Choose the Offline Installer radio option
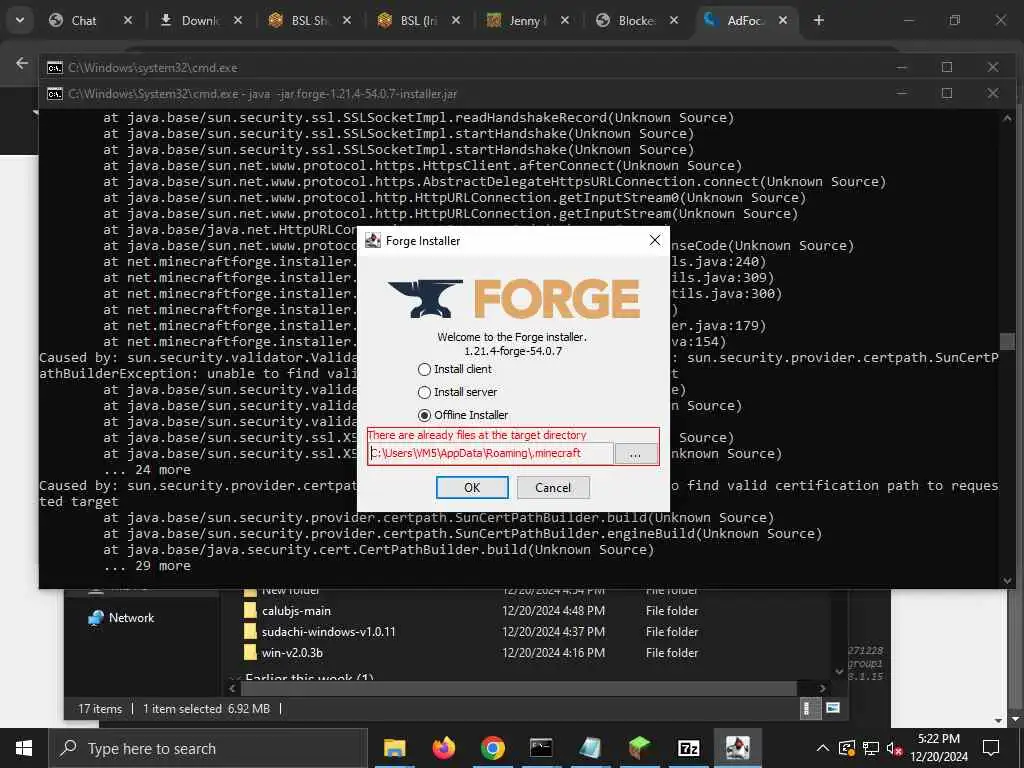Viewport: 1024px width, 768px height. click(x=424, y=415)
